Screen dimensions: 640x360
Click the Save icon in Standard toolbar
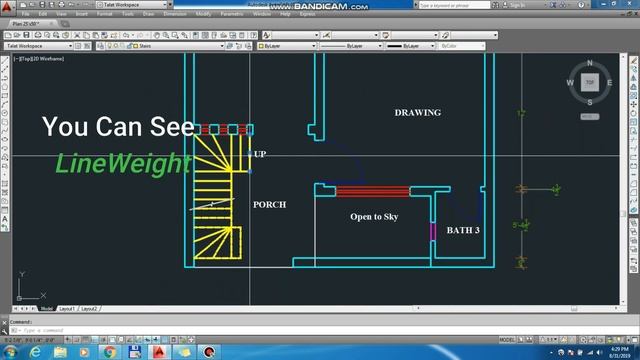26,36
